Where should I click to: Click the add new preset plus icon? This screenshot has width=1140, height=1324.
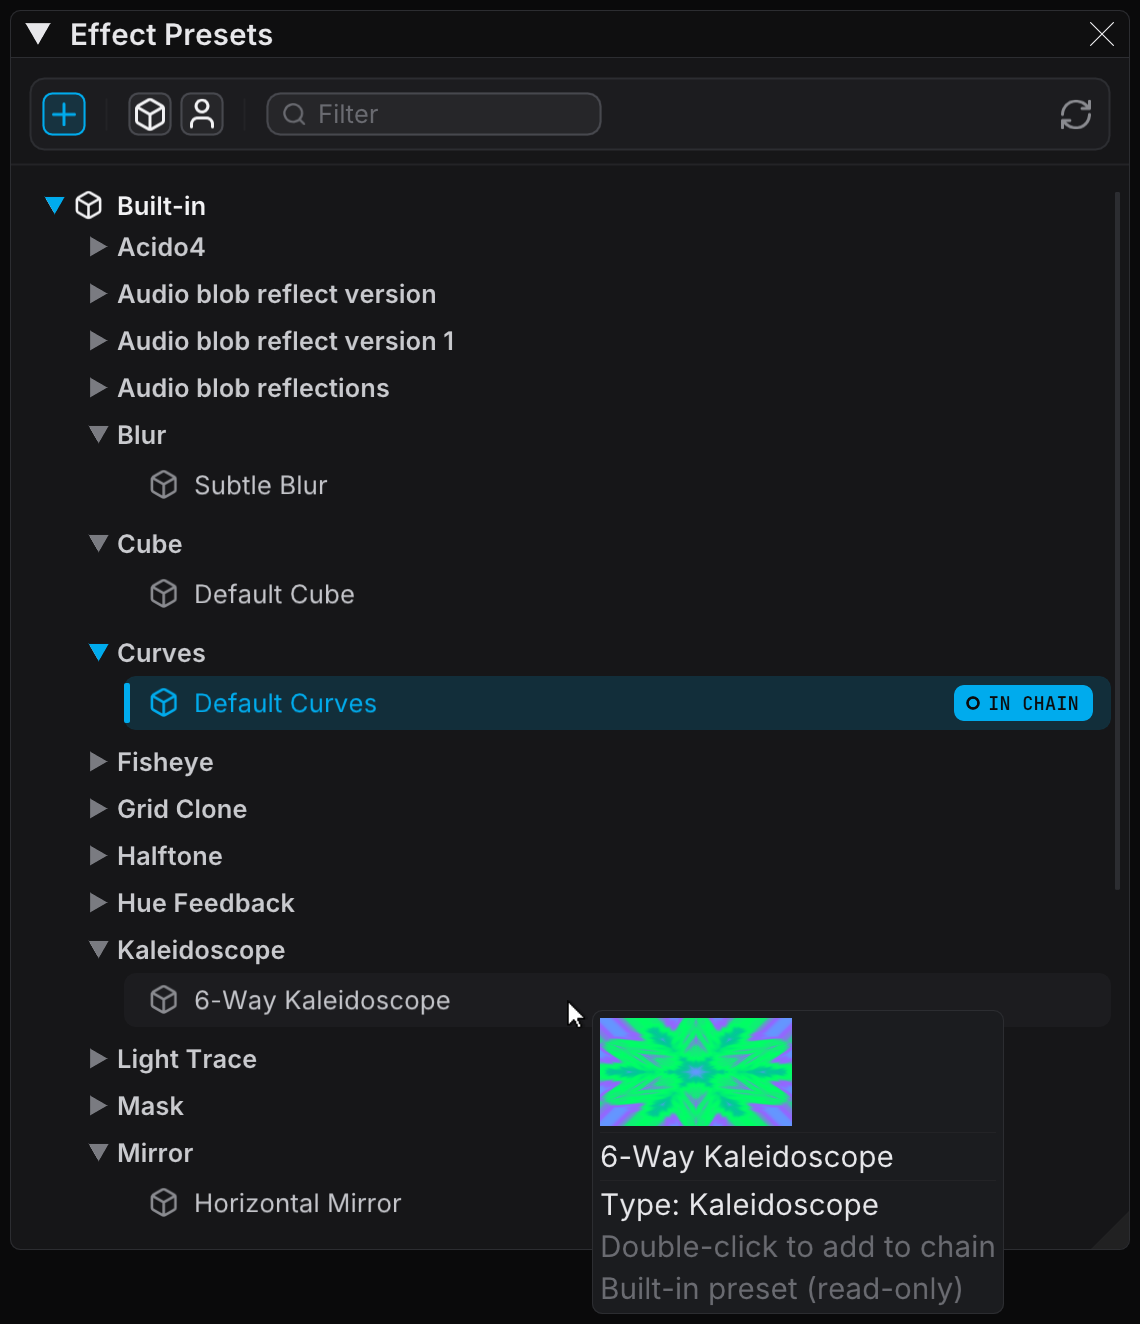(x=64, y=114)
